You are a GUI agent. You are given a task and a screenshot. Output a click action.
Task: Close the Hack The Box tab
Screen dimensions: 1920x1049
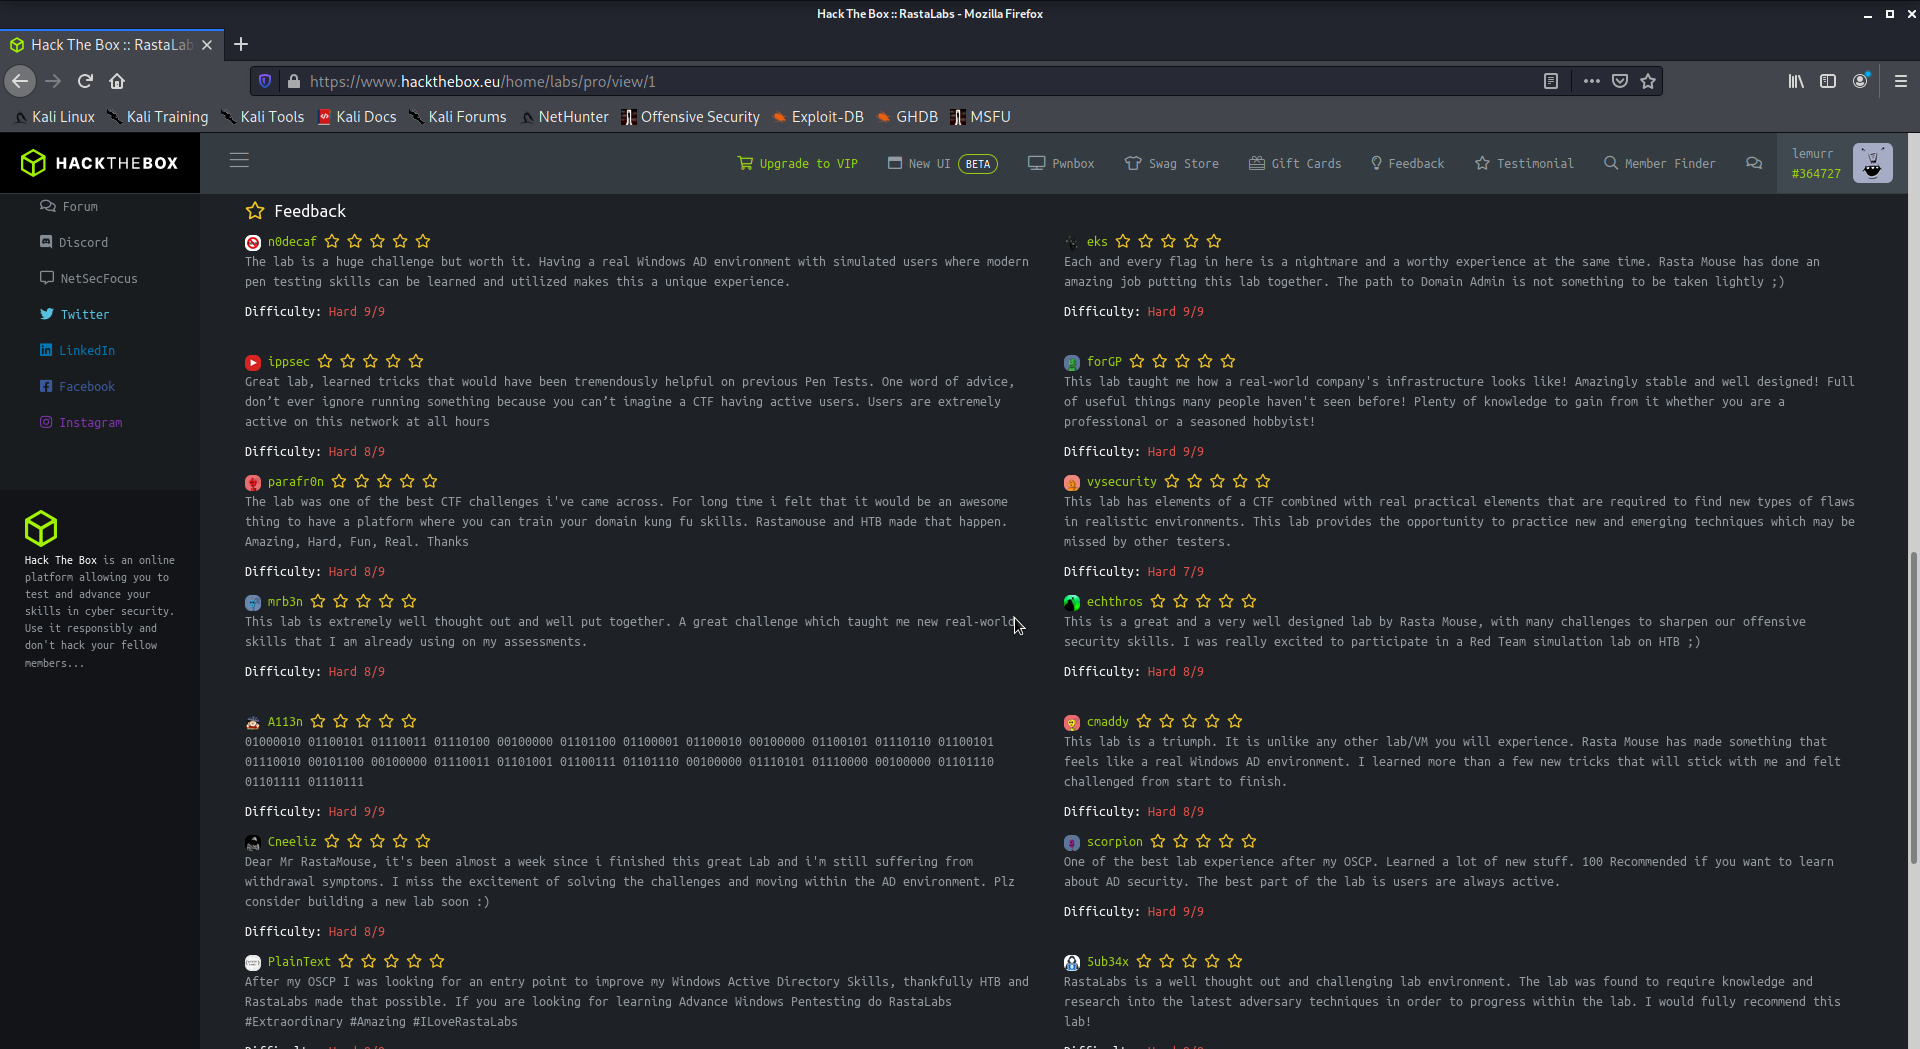click(x=207, y=45)
